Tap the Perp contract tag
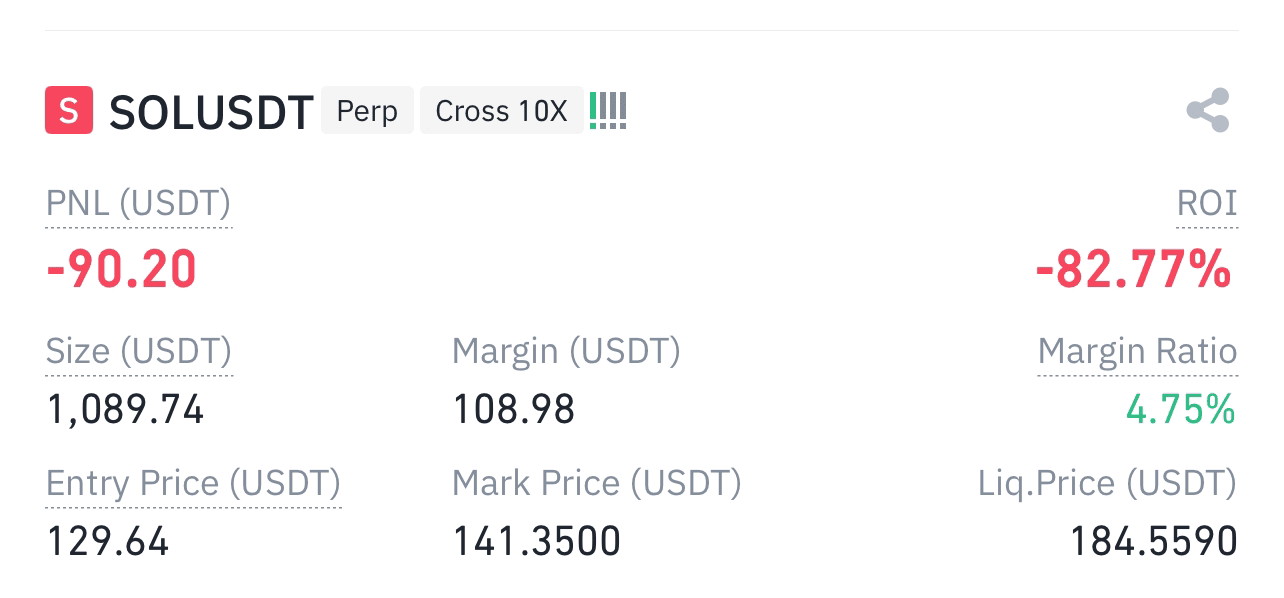 point(367,110)
